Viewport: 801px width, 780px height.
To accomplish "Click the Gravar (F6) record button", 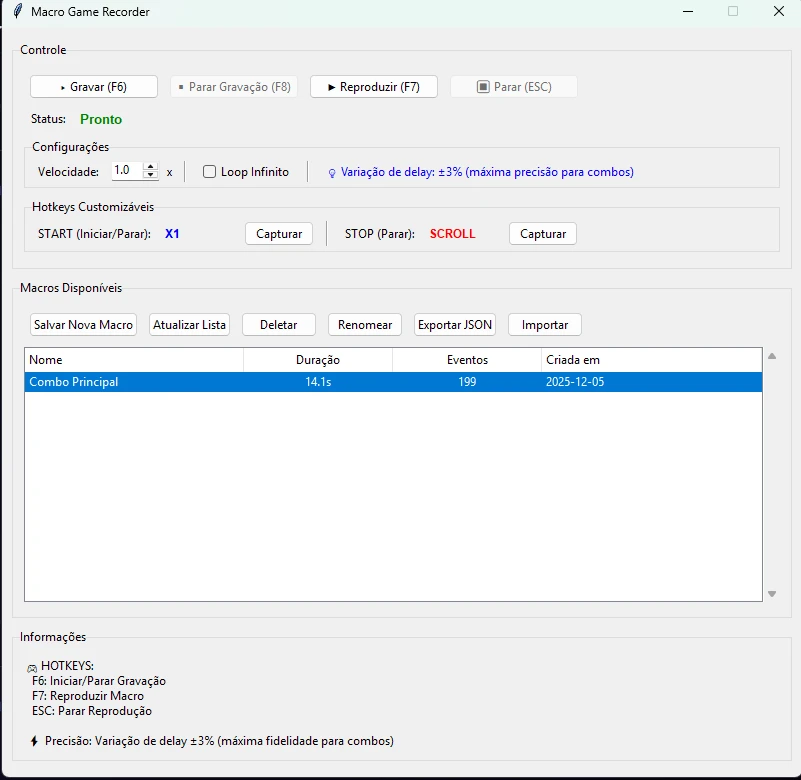I will 94,87.
